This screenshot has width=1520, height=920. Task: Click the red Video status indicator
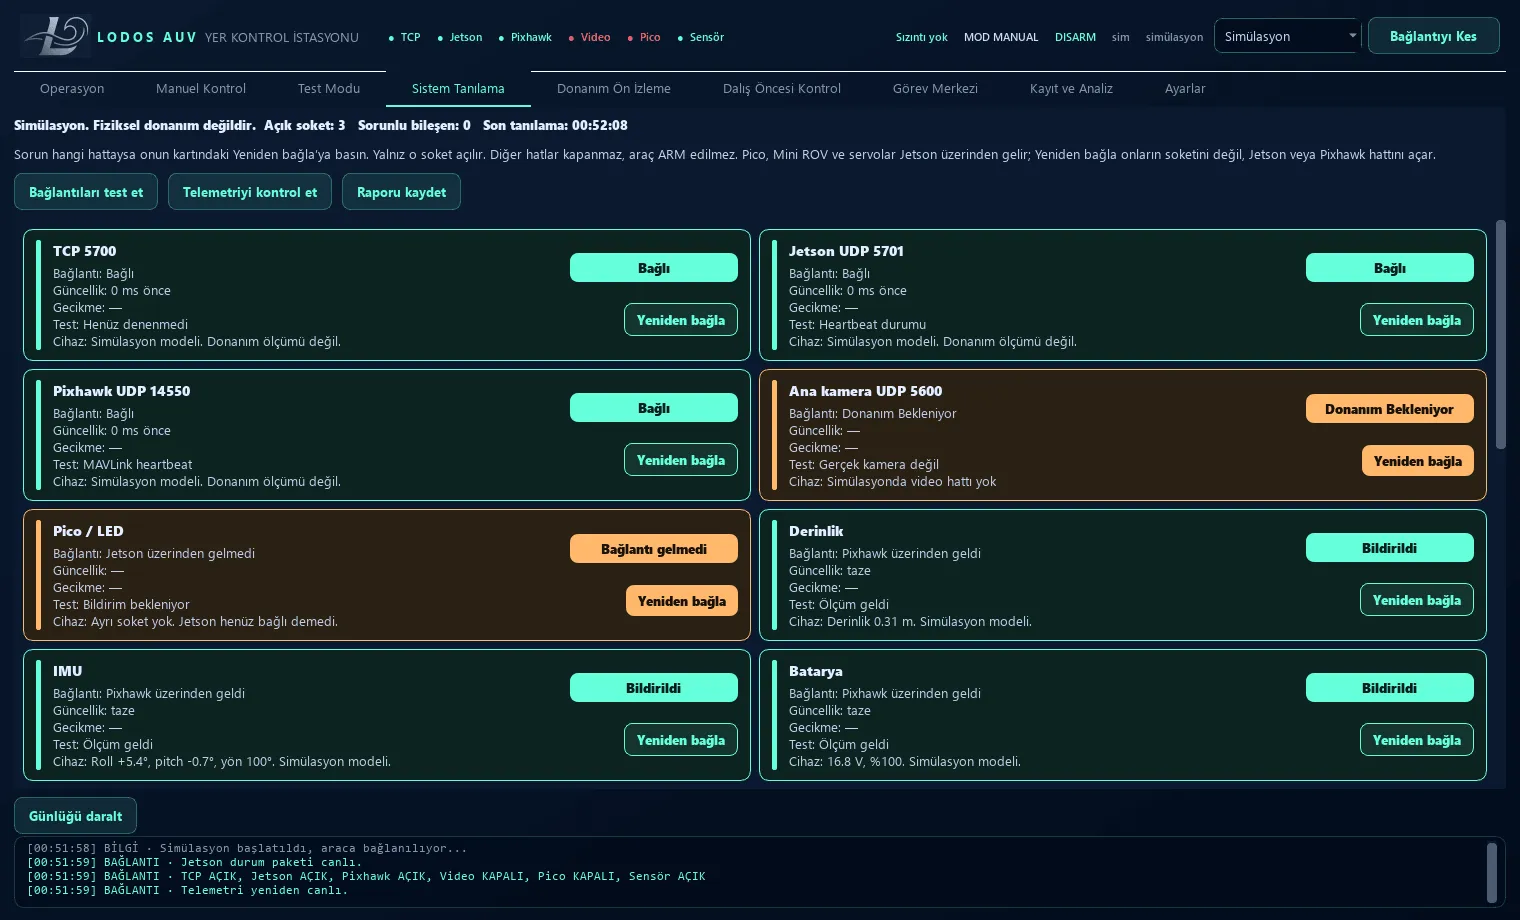pyautogui.click(x=590, y=37)
